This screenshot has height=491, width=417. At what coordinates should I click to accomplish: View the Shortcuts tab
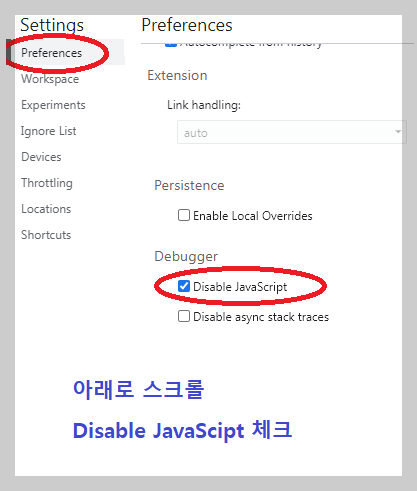(x=46, y=235)
